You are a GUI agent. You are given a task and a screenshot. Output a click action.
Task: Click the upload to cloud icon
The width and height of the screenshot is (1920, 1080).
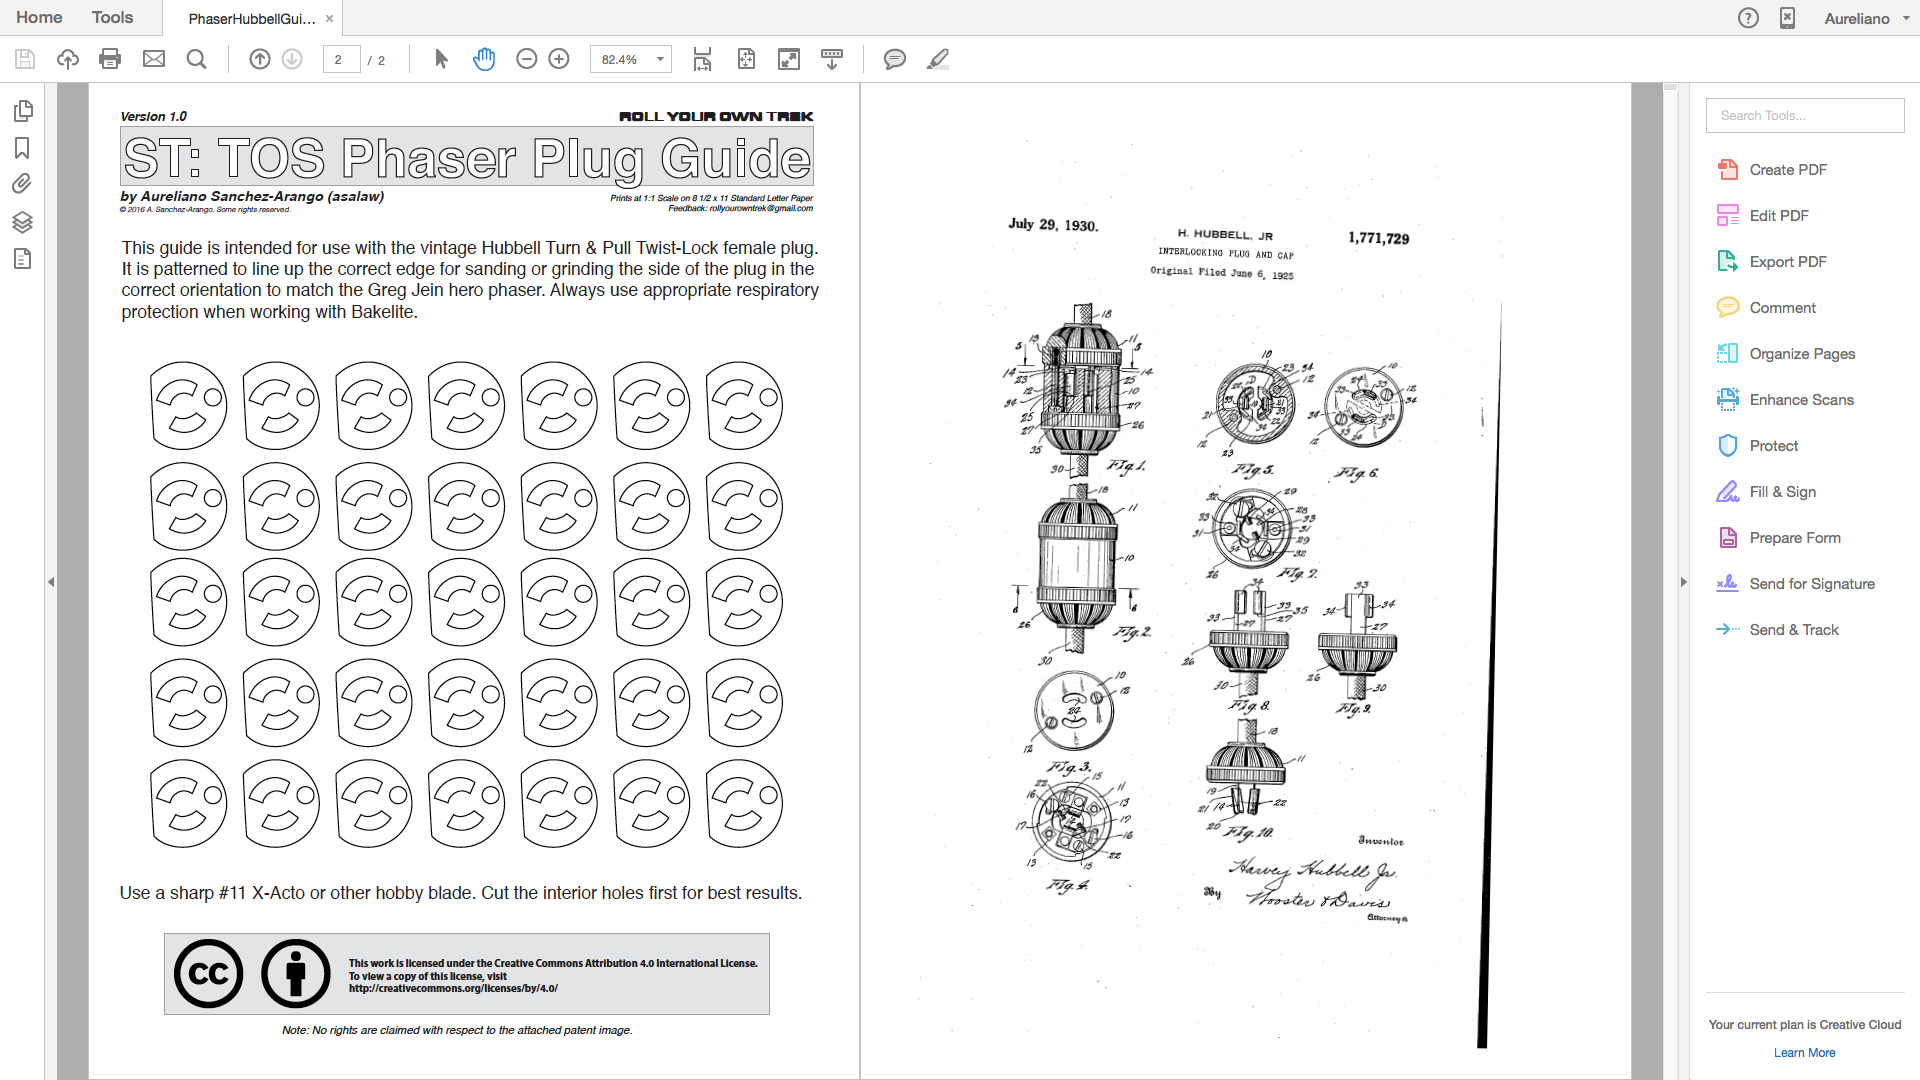[x=68, y=60]
